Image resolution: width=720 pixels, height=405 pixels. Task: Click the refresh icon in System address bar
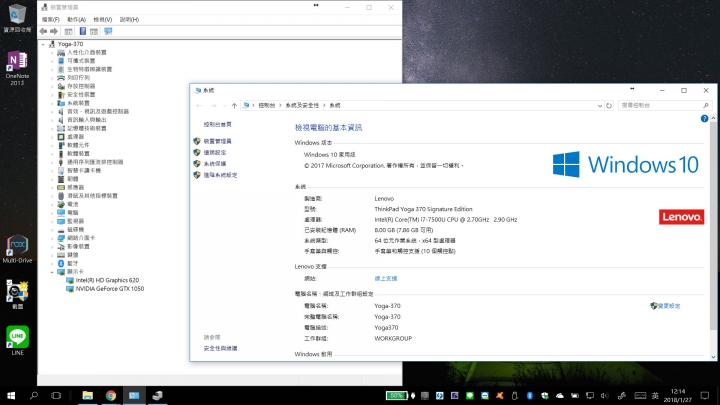[609, 106]
